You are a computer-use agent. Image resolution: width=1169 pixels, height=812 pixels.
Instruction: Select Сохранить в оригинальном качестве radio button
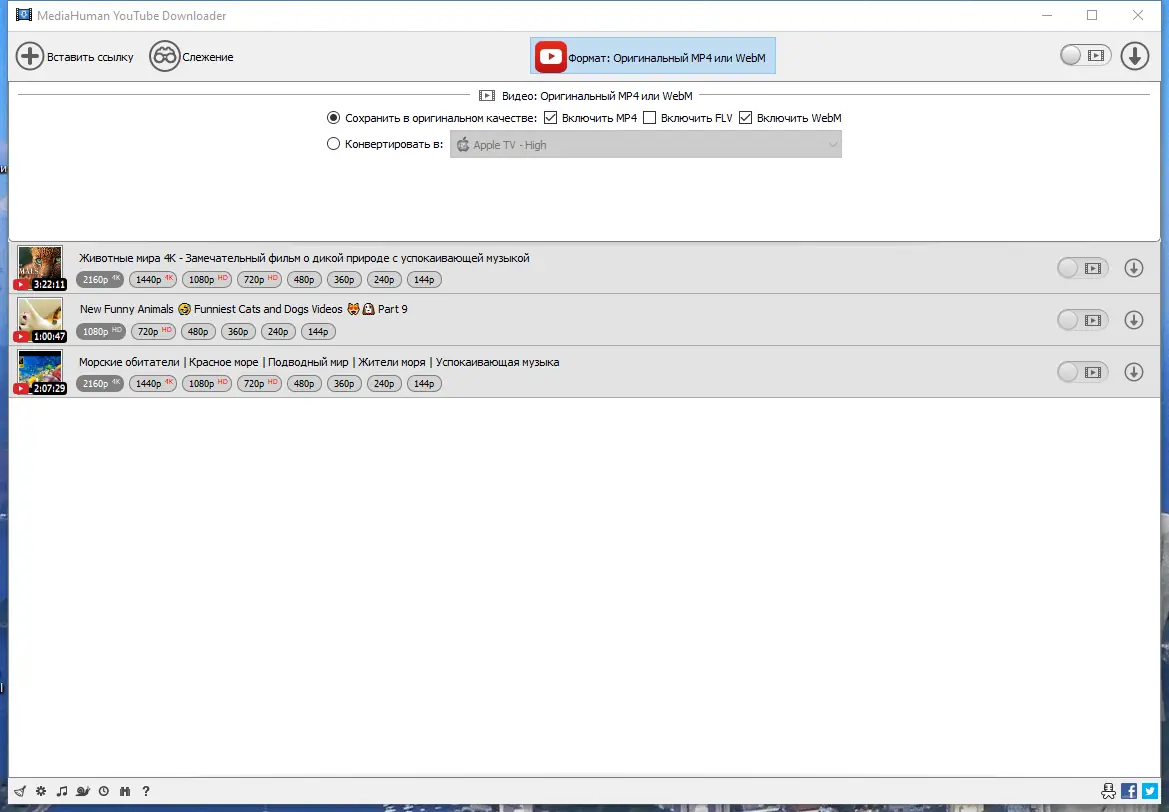(333, 118)
